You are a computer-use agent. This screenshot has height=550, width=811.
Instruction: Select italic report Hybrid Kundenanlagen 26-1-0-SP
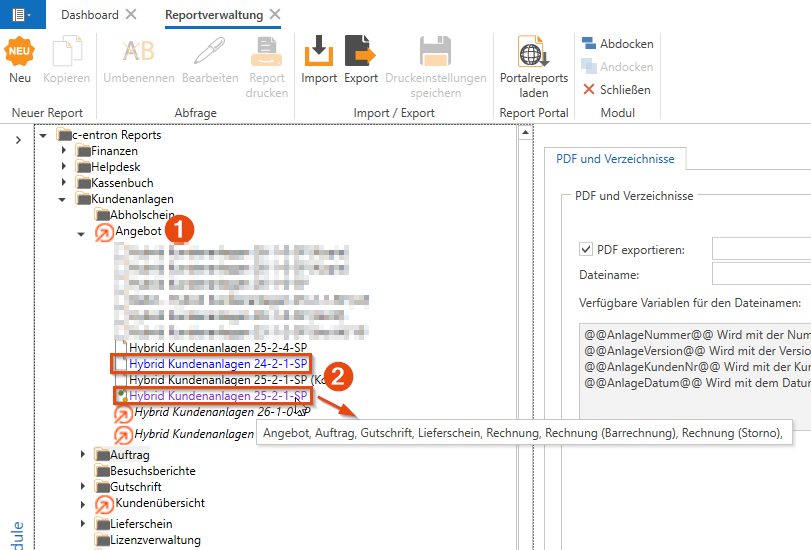coord(222,412)
